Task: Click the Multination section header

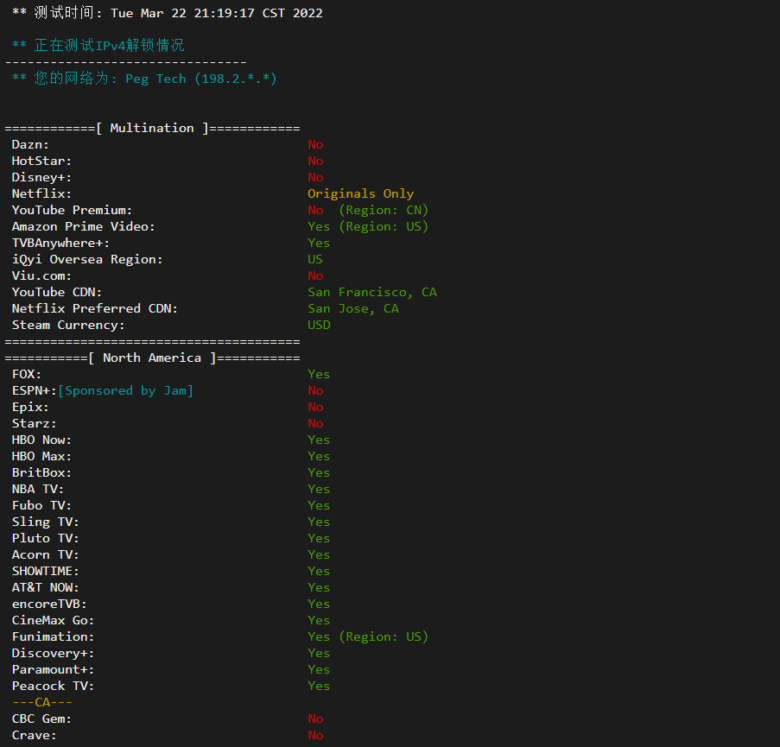Action: pos(152,128)
